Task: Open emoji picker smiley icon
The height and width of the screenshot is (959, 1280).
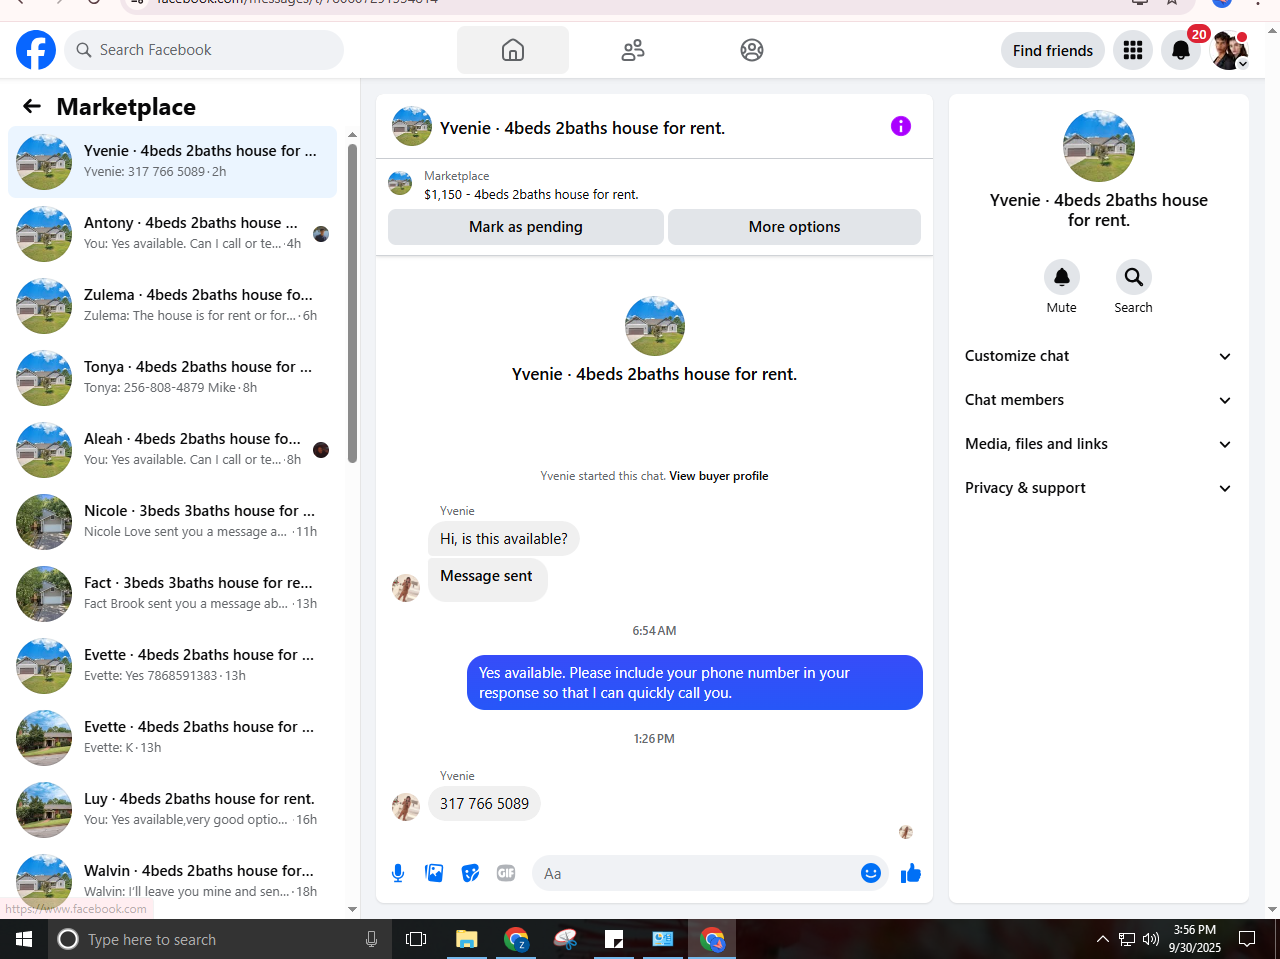Action: click(x=871, y=873)
